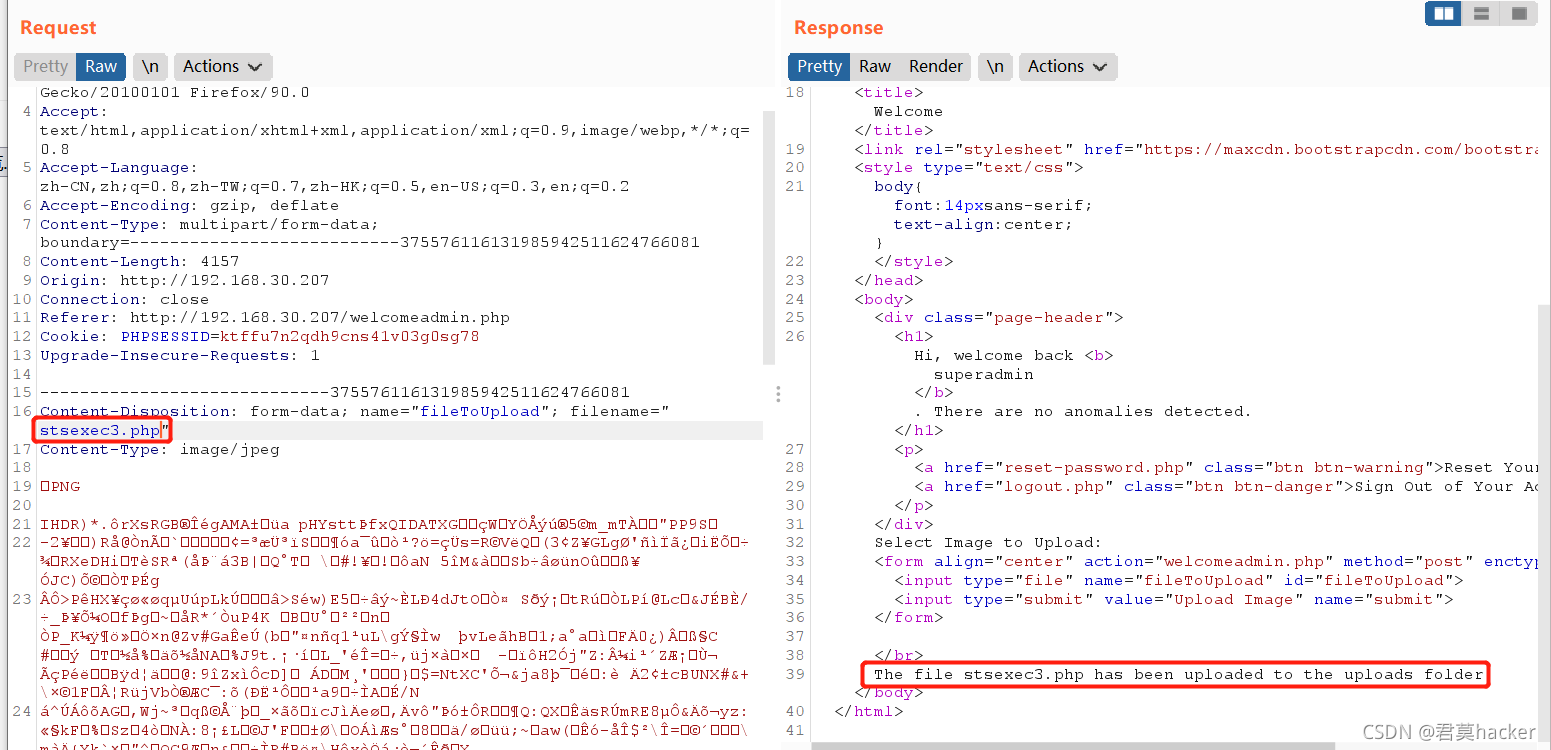Toggle \n display in Response panel
The height and width of the screenshot is (750, 1551).
point(995,66)
